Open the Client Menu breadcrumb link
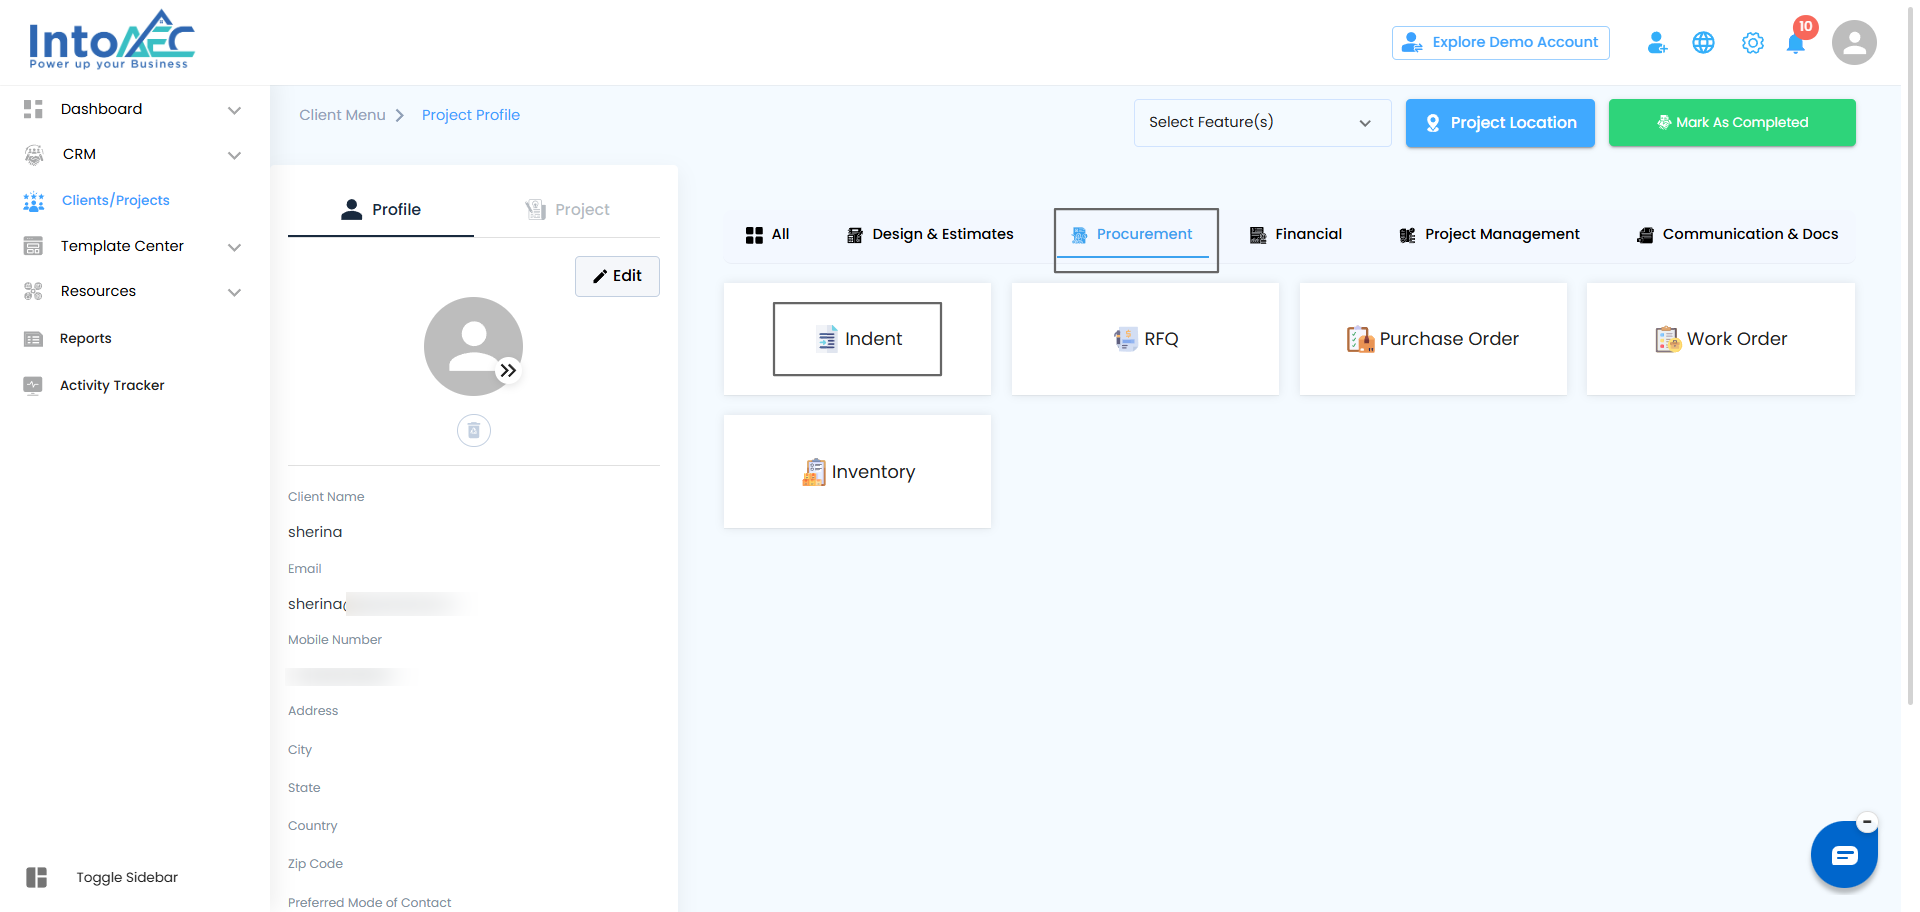 tap(342, 115)
